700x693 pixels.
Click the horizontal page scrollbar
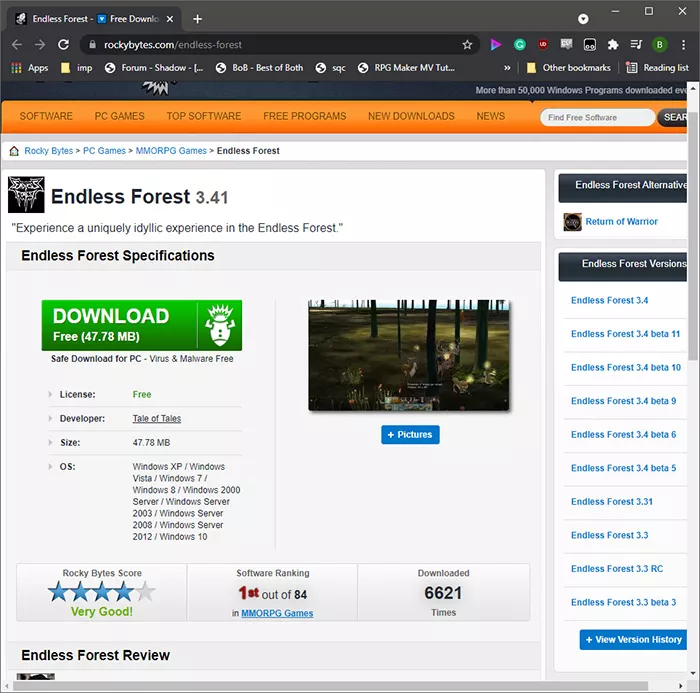(x=330, y=686)
